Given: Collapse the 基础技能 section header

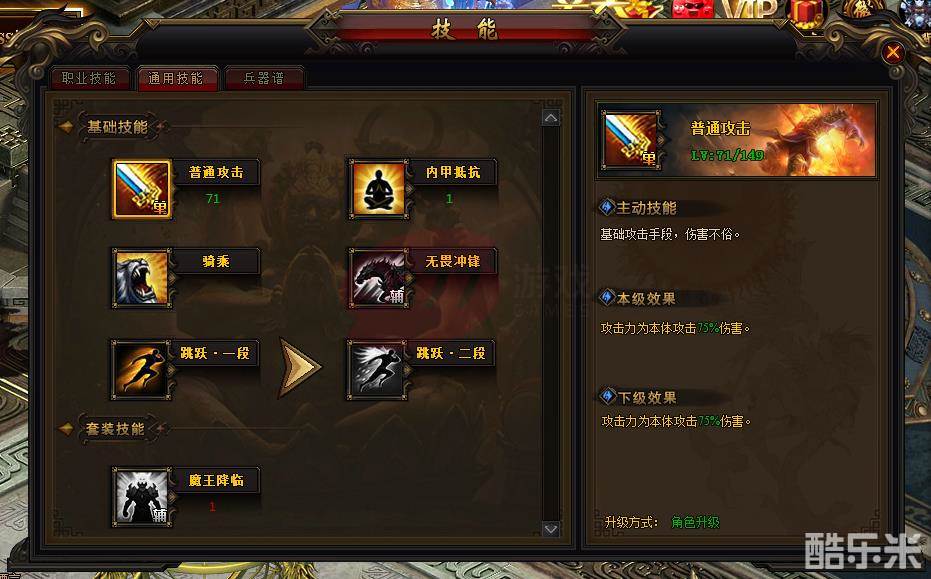Looking at the screenshot, I should (117, 127).
